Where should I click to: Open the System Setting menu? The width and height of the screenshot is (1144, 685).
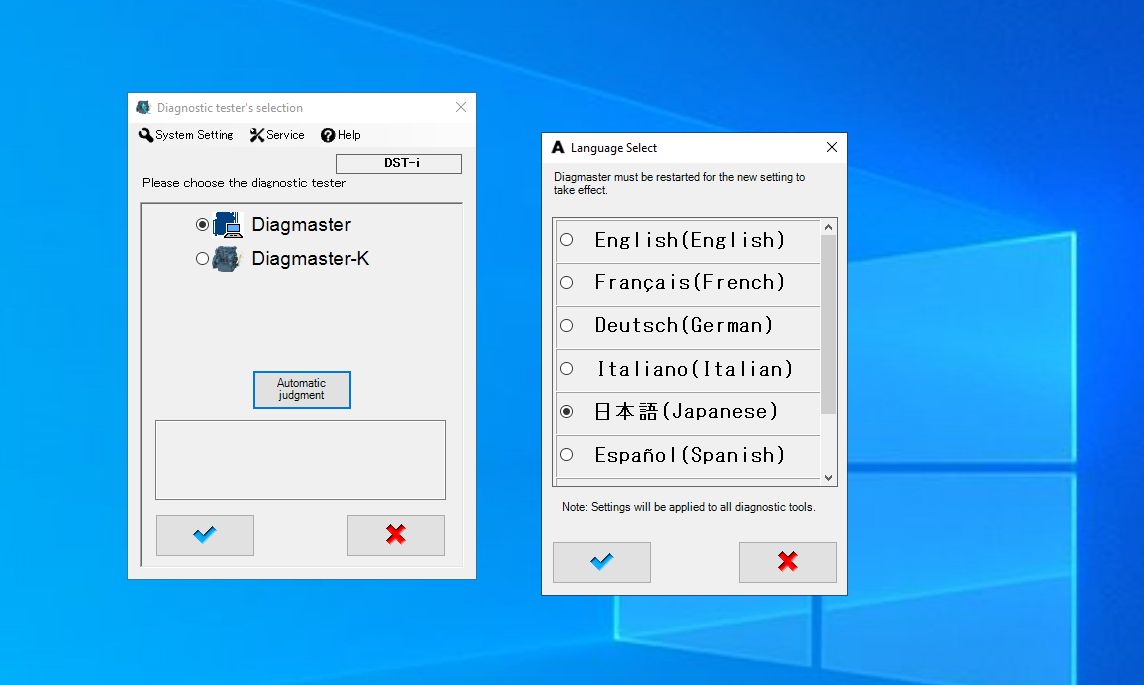(x=186, y=135)
